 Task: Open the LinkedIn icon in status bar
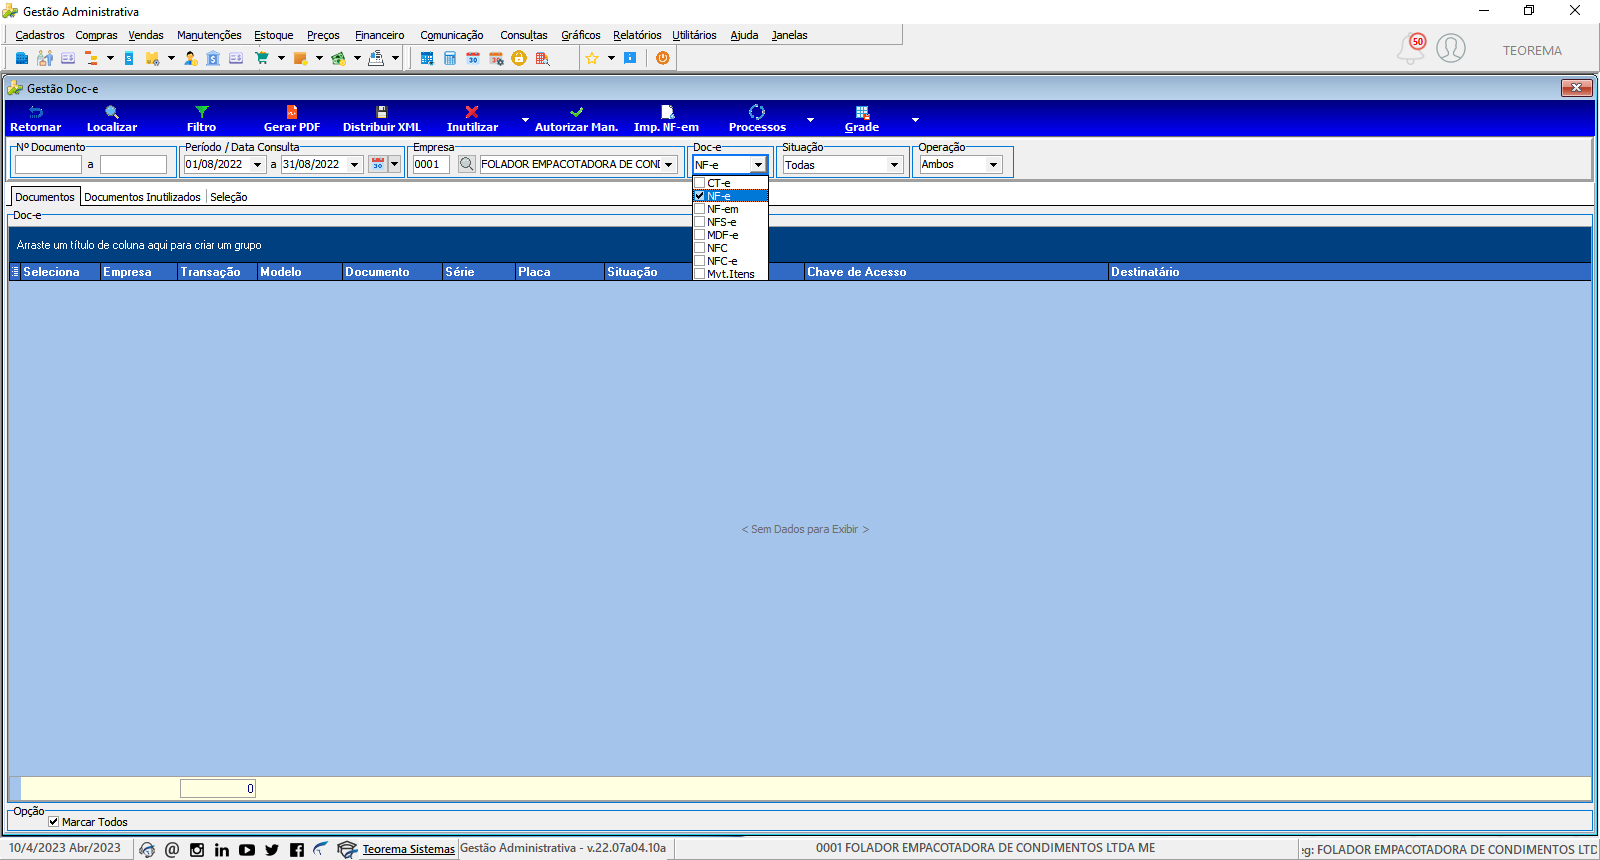click(222, 850)
